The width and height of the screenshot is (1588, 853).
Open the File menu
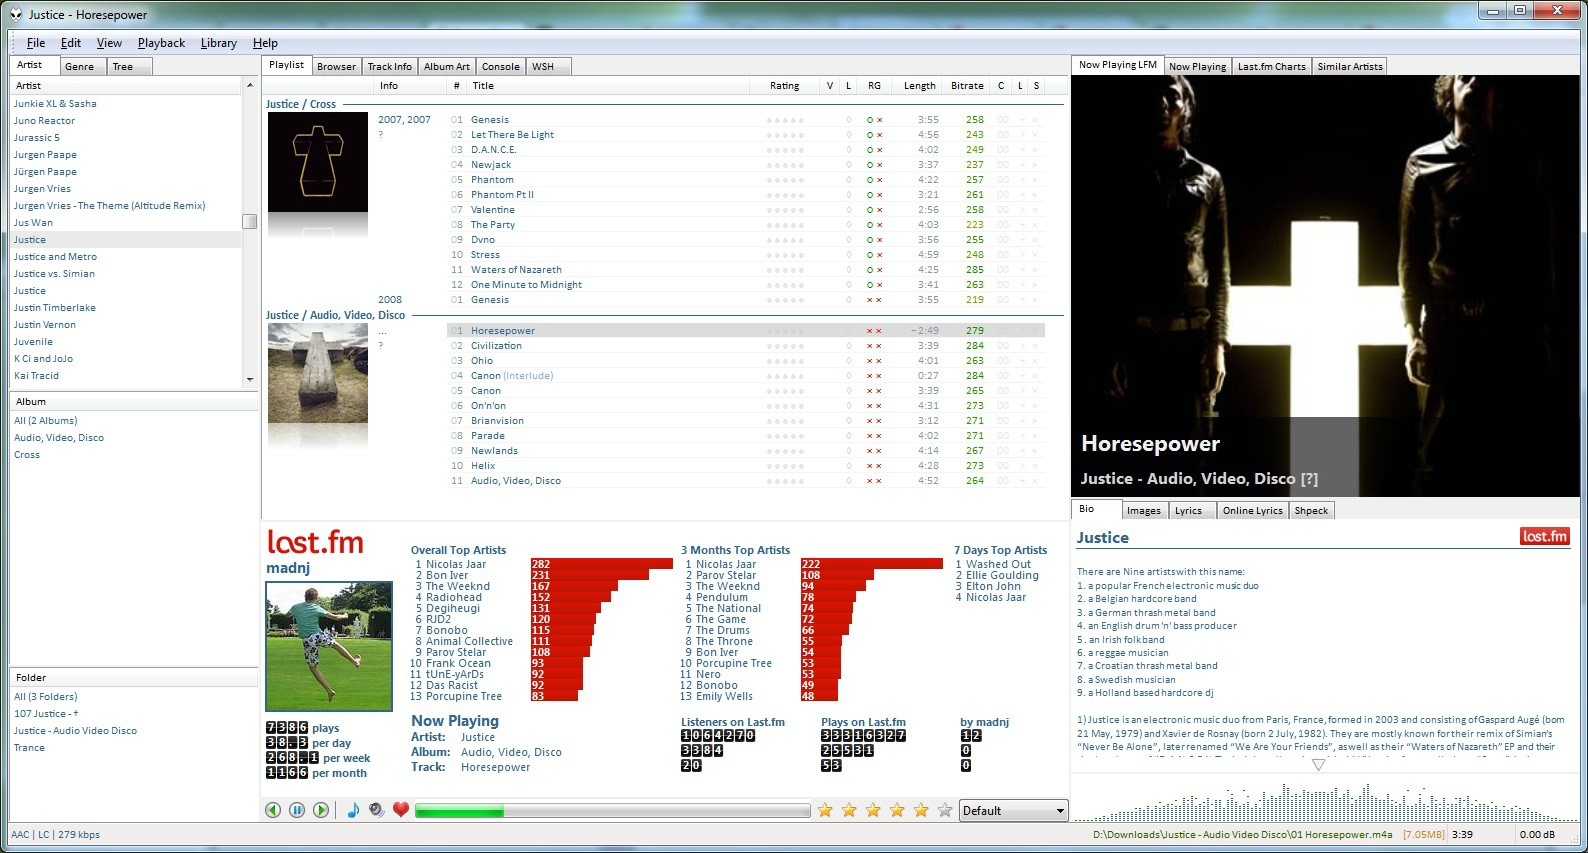point(36,43)
